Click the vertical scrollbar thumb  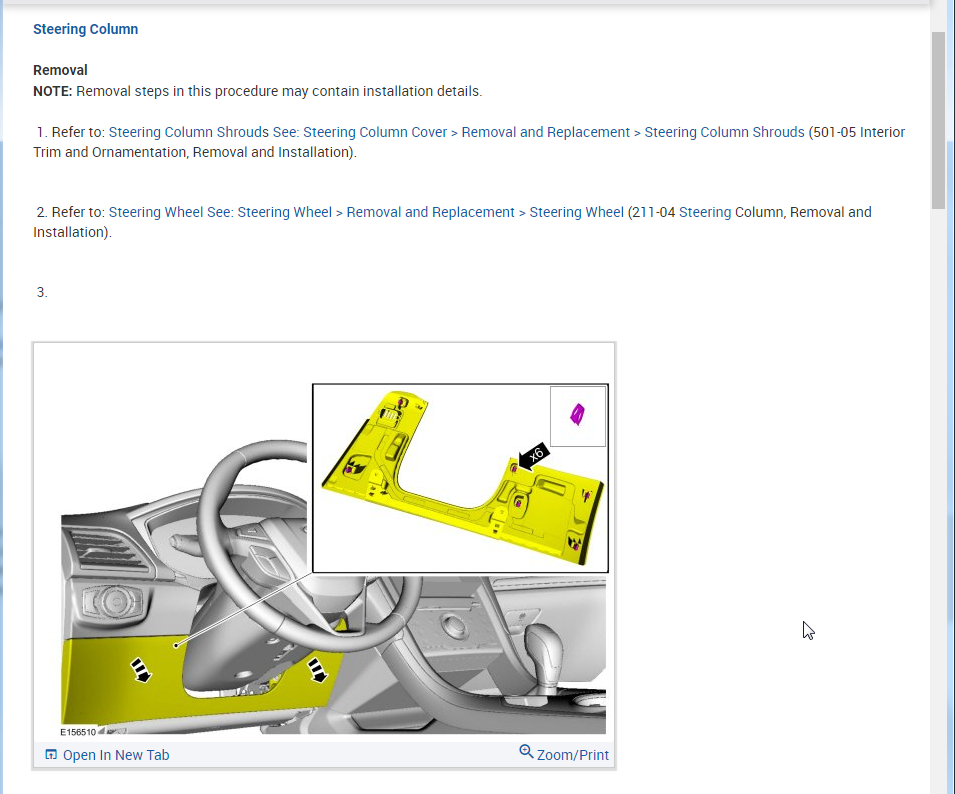938,121
